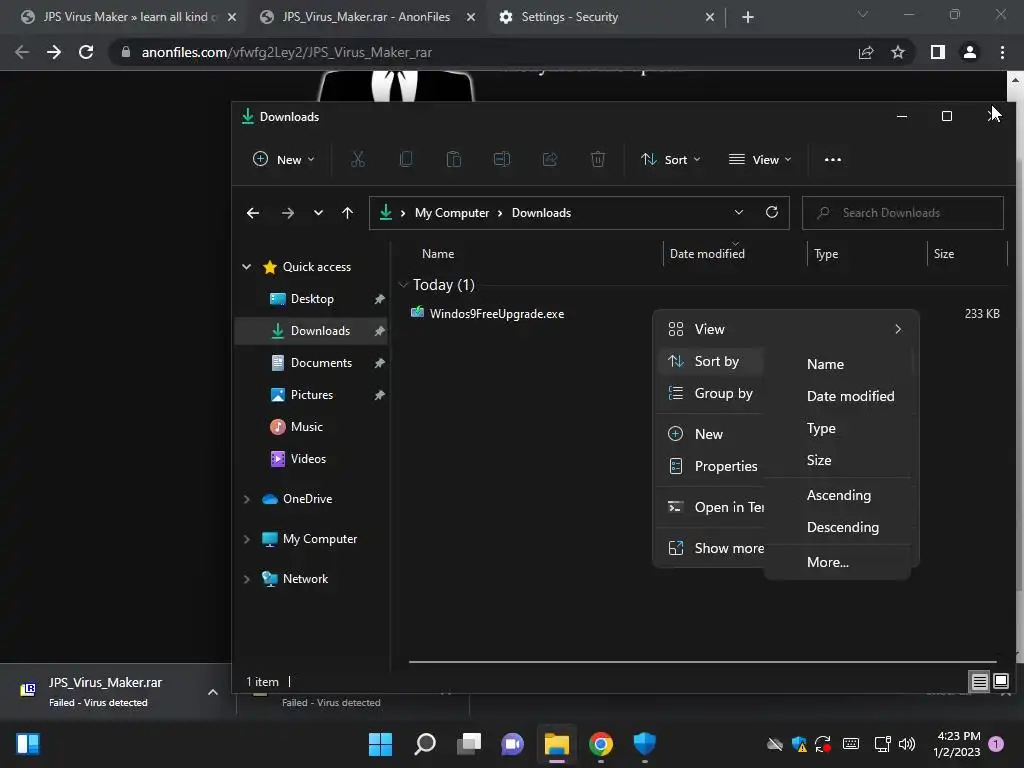Go back in Explorer navigation
1024x768 pixels.
pyautogui.click(x=253, y=213)
